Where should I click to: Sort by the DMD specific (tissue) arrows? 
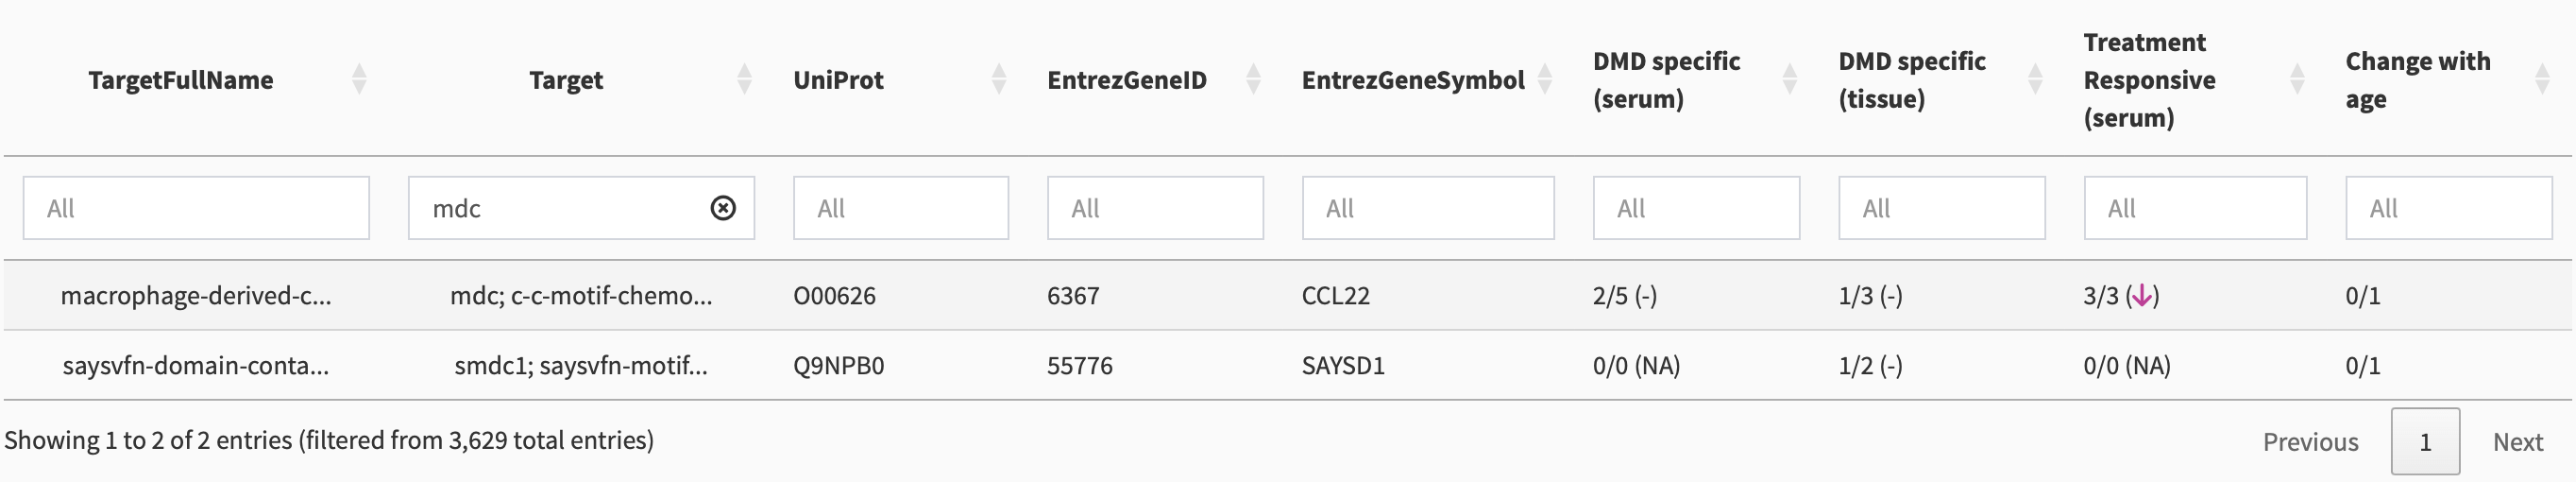2035,79
